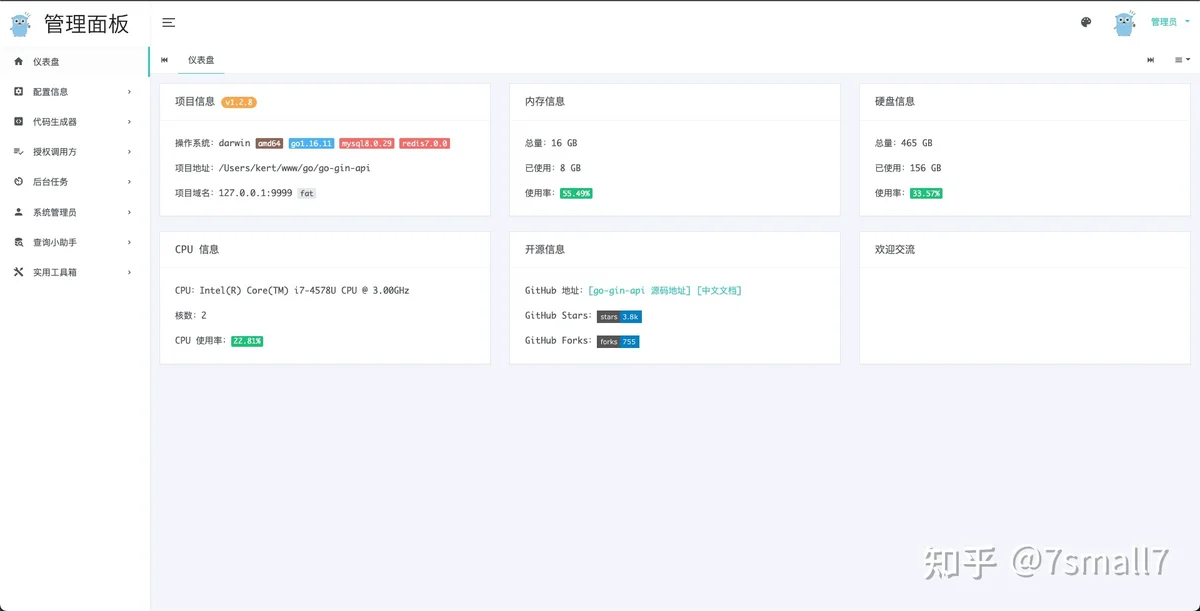Click the 总量: 465 GB text
Viewport: 1200px width, 611px height.
(x=903, y=143)
